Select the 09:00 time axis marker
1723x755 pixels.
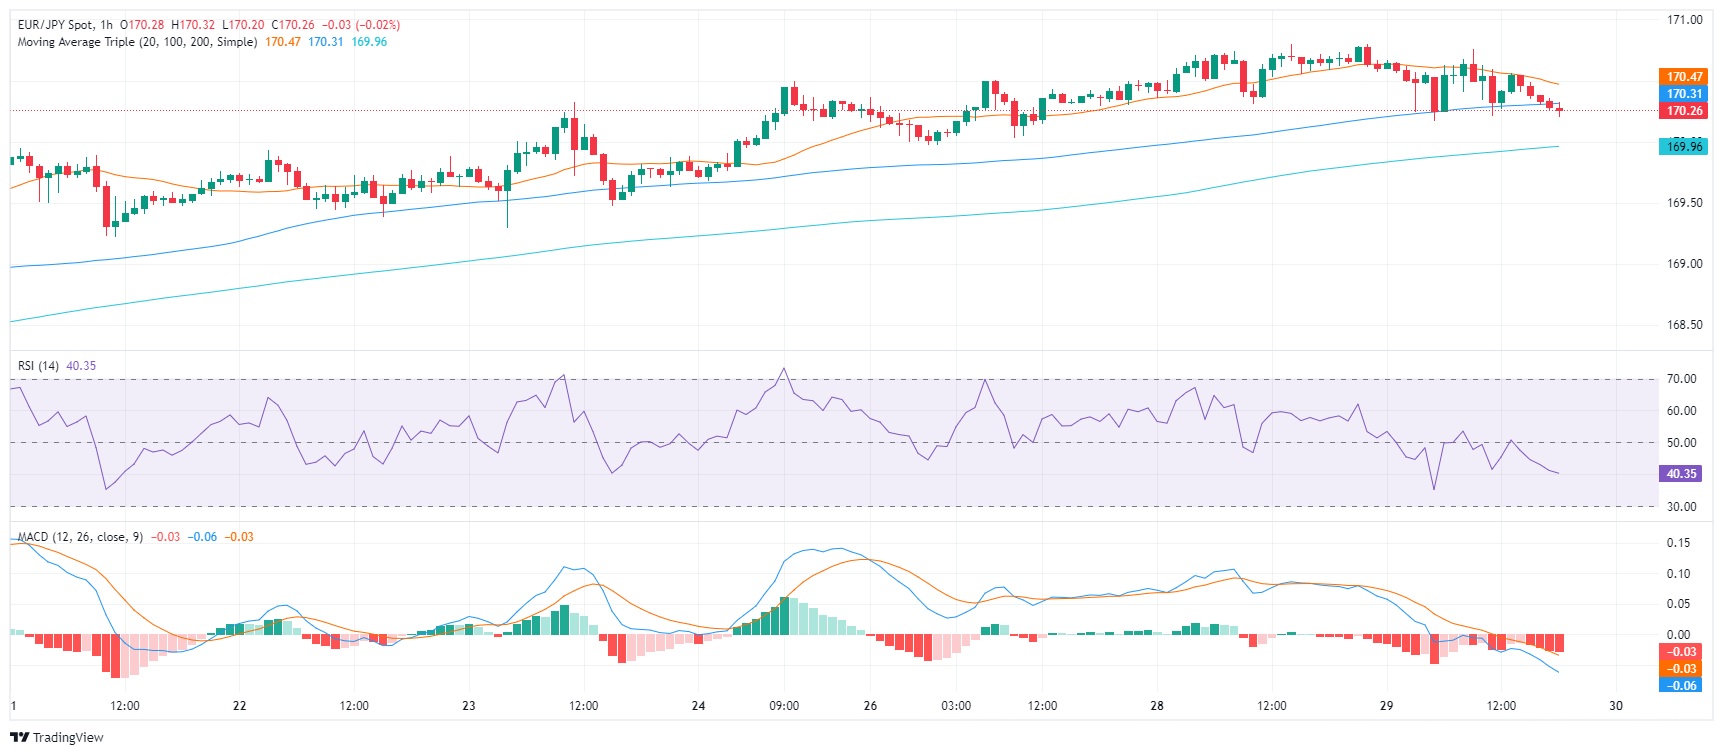[x=784, y=706]
